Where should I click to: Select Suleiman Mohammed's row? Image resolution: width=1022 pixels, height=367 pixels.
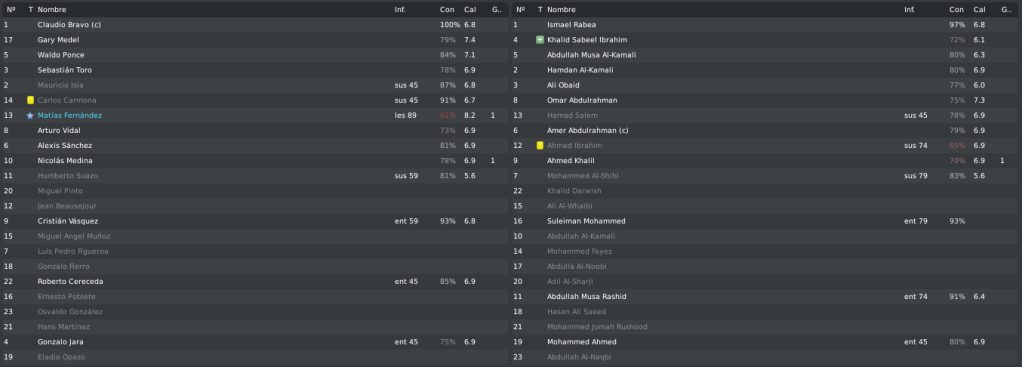[x=765, y=221]
